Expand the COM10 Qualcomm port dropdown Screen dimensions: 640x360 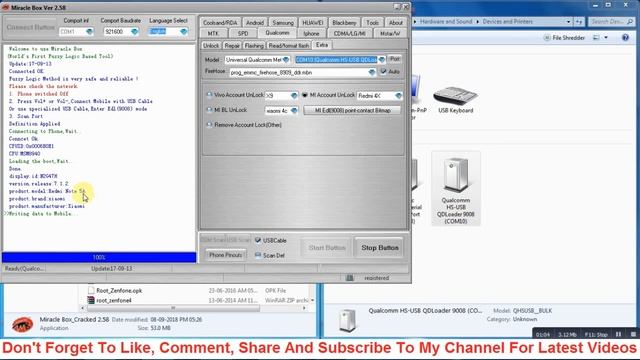click(x=381, y=60)
